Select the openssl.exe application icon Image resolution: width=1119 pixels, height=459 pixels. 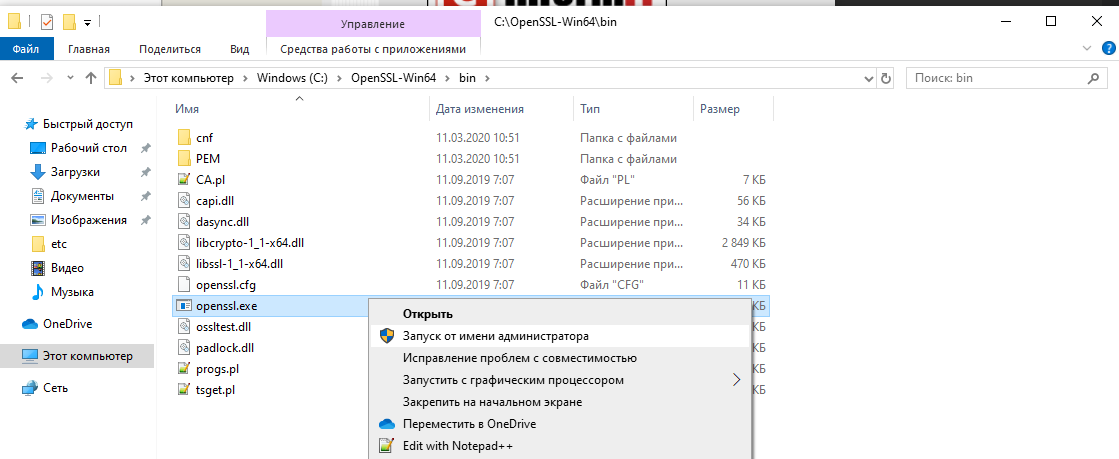(x=183, y=305)
